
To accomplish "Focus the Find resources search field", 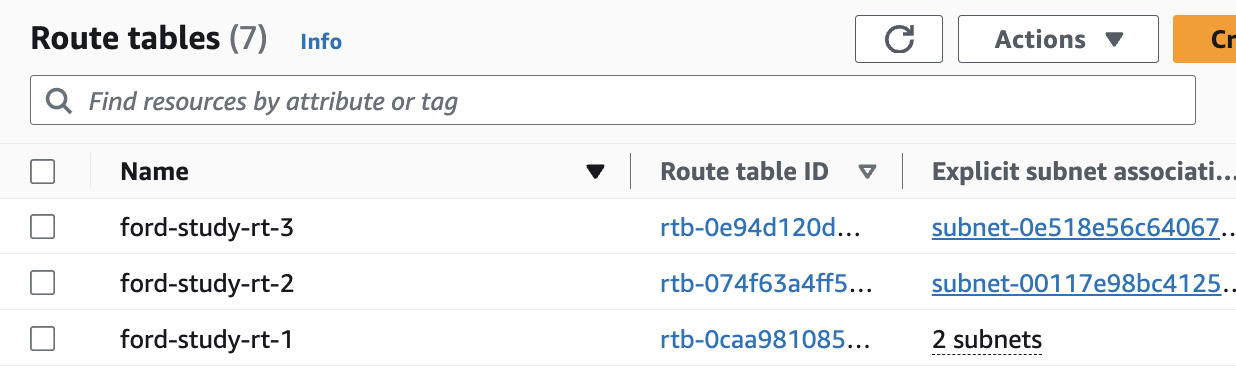I will coord(613,101).
